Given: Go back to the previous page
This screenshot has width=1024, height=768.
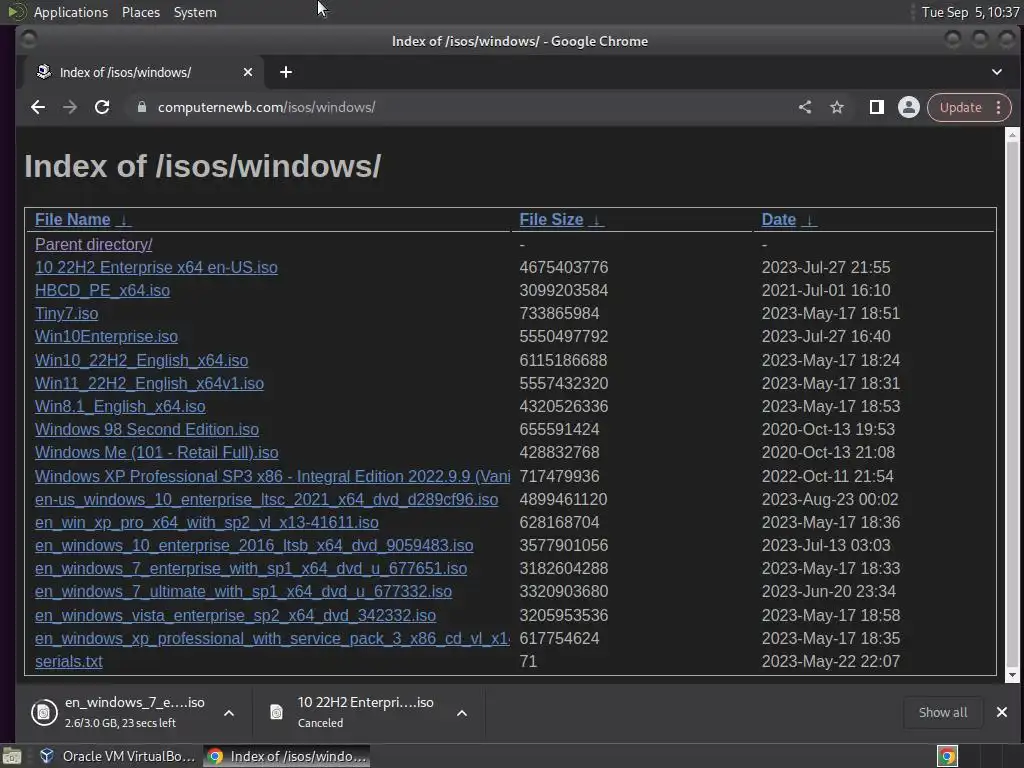Looking at the screenshot, I should (38, 107).
